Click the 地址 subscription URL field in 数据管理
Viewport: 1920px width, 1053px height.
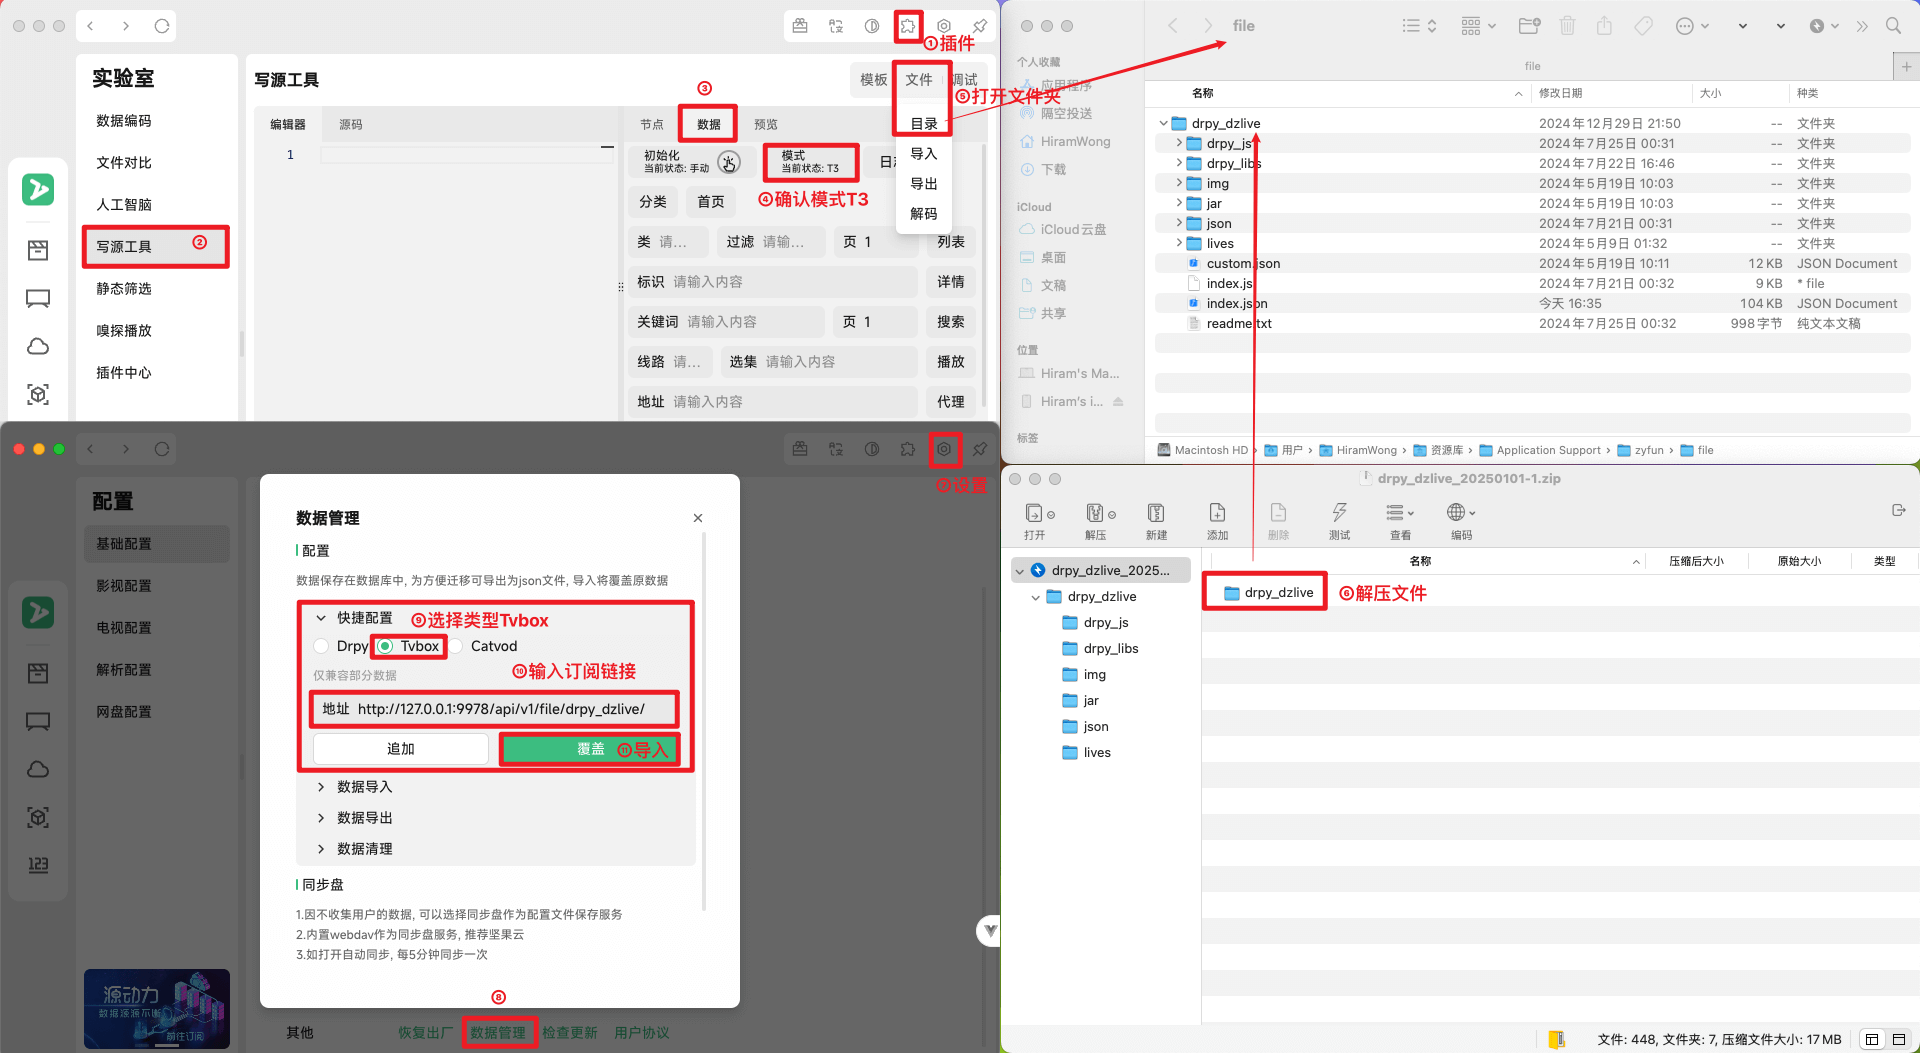494,709
